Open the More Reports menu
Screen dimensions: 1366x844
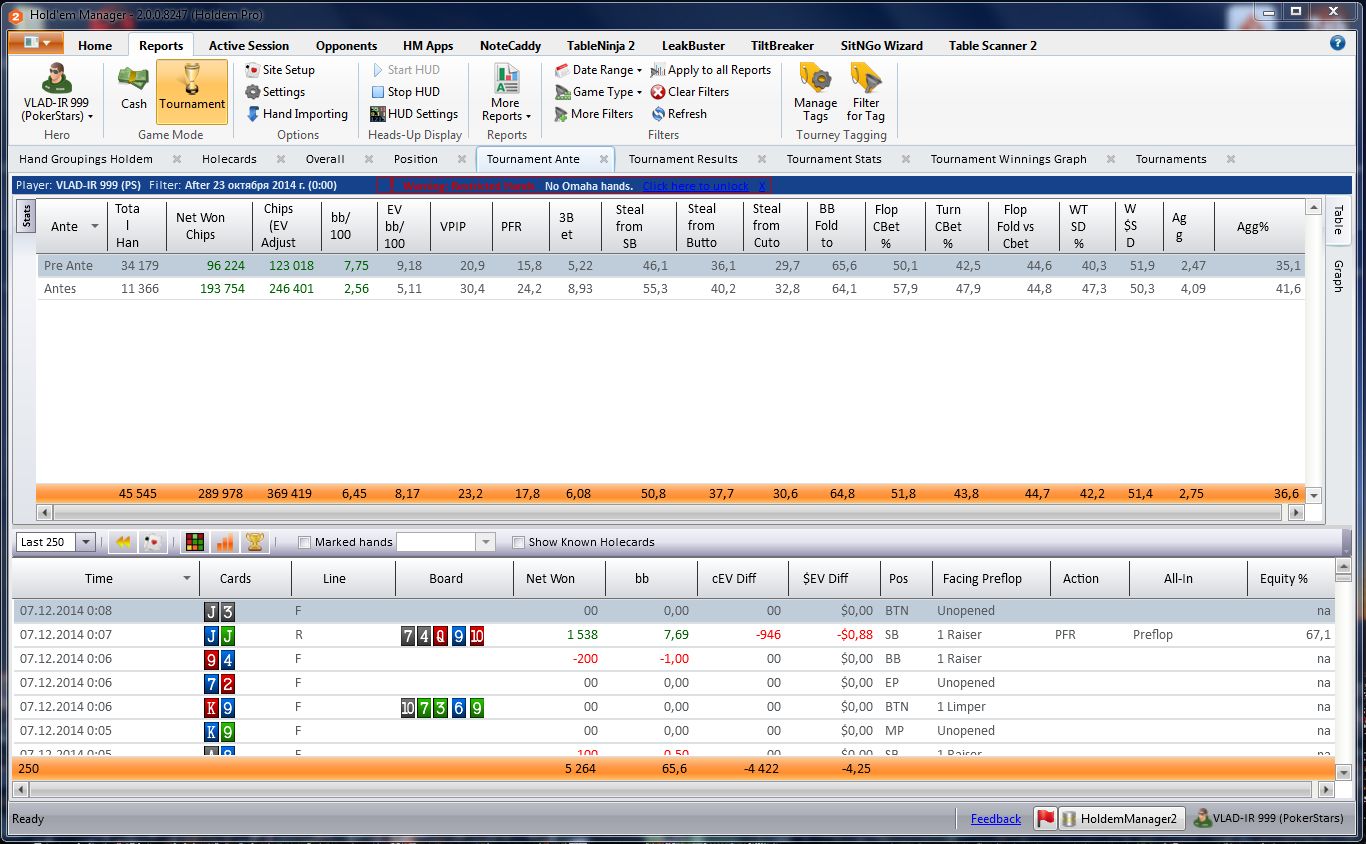pyautogui.click(x=506, y=93)
